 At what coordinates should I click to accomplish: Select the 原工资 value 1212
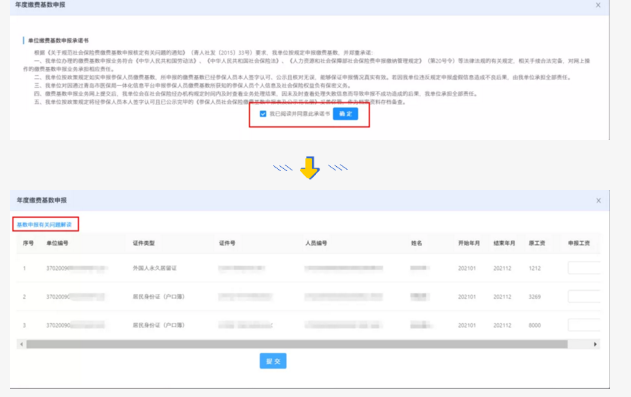(x=534, y=268)
